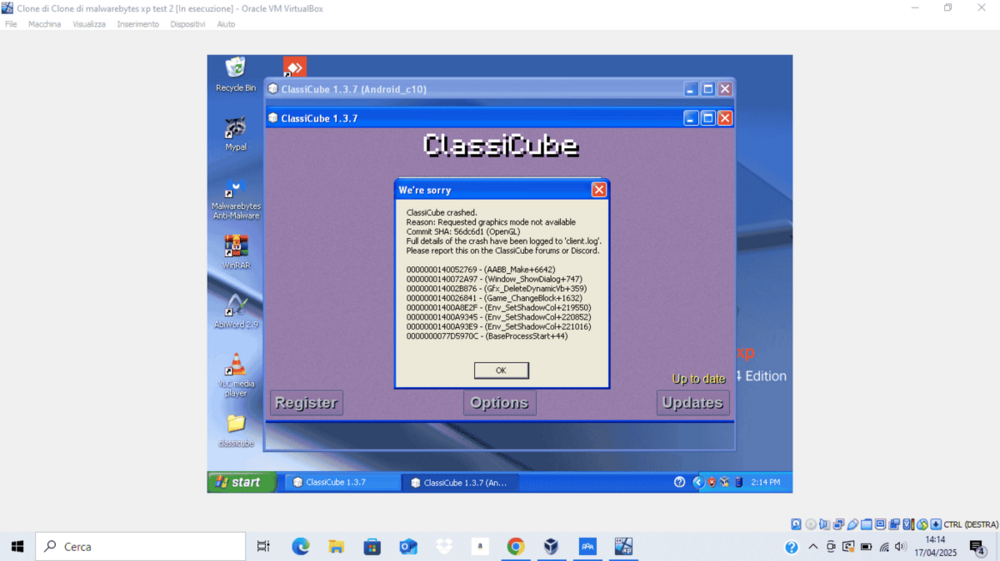Viewport: 1000px width, 561px height.
Task: Open the VirtualBox Dispositivi menu
Action: 188,24
